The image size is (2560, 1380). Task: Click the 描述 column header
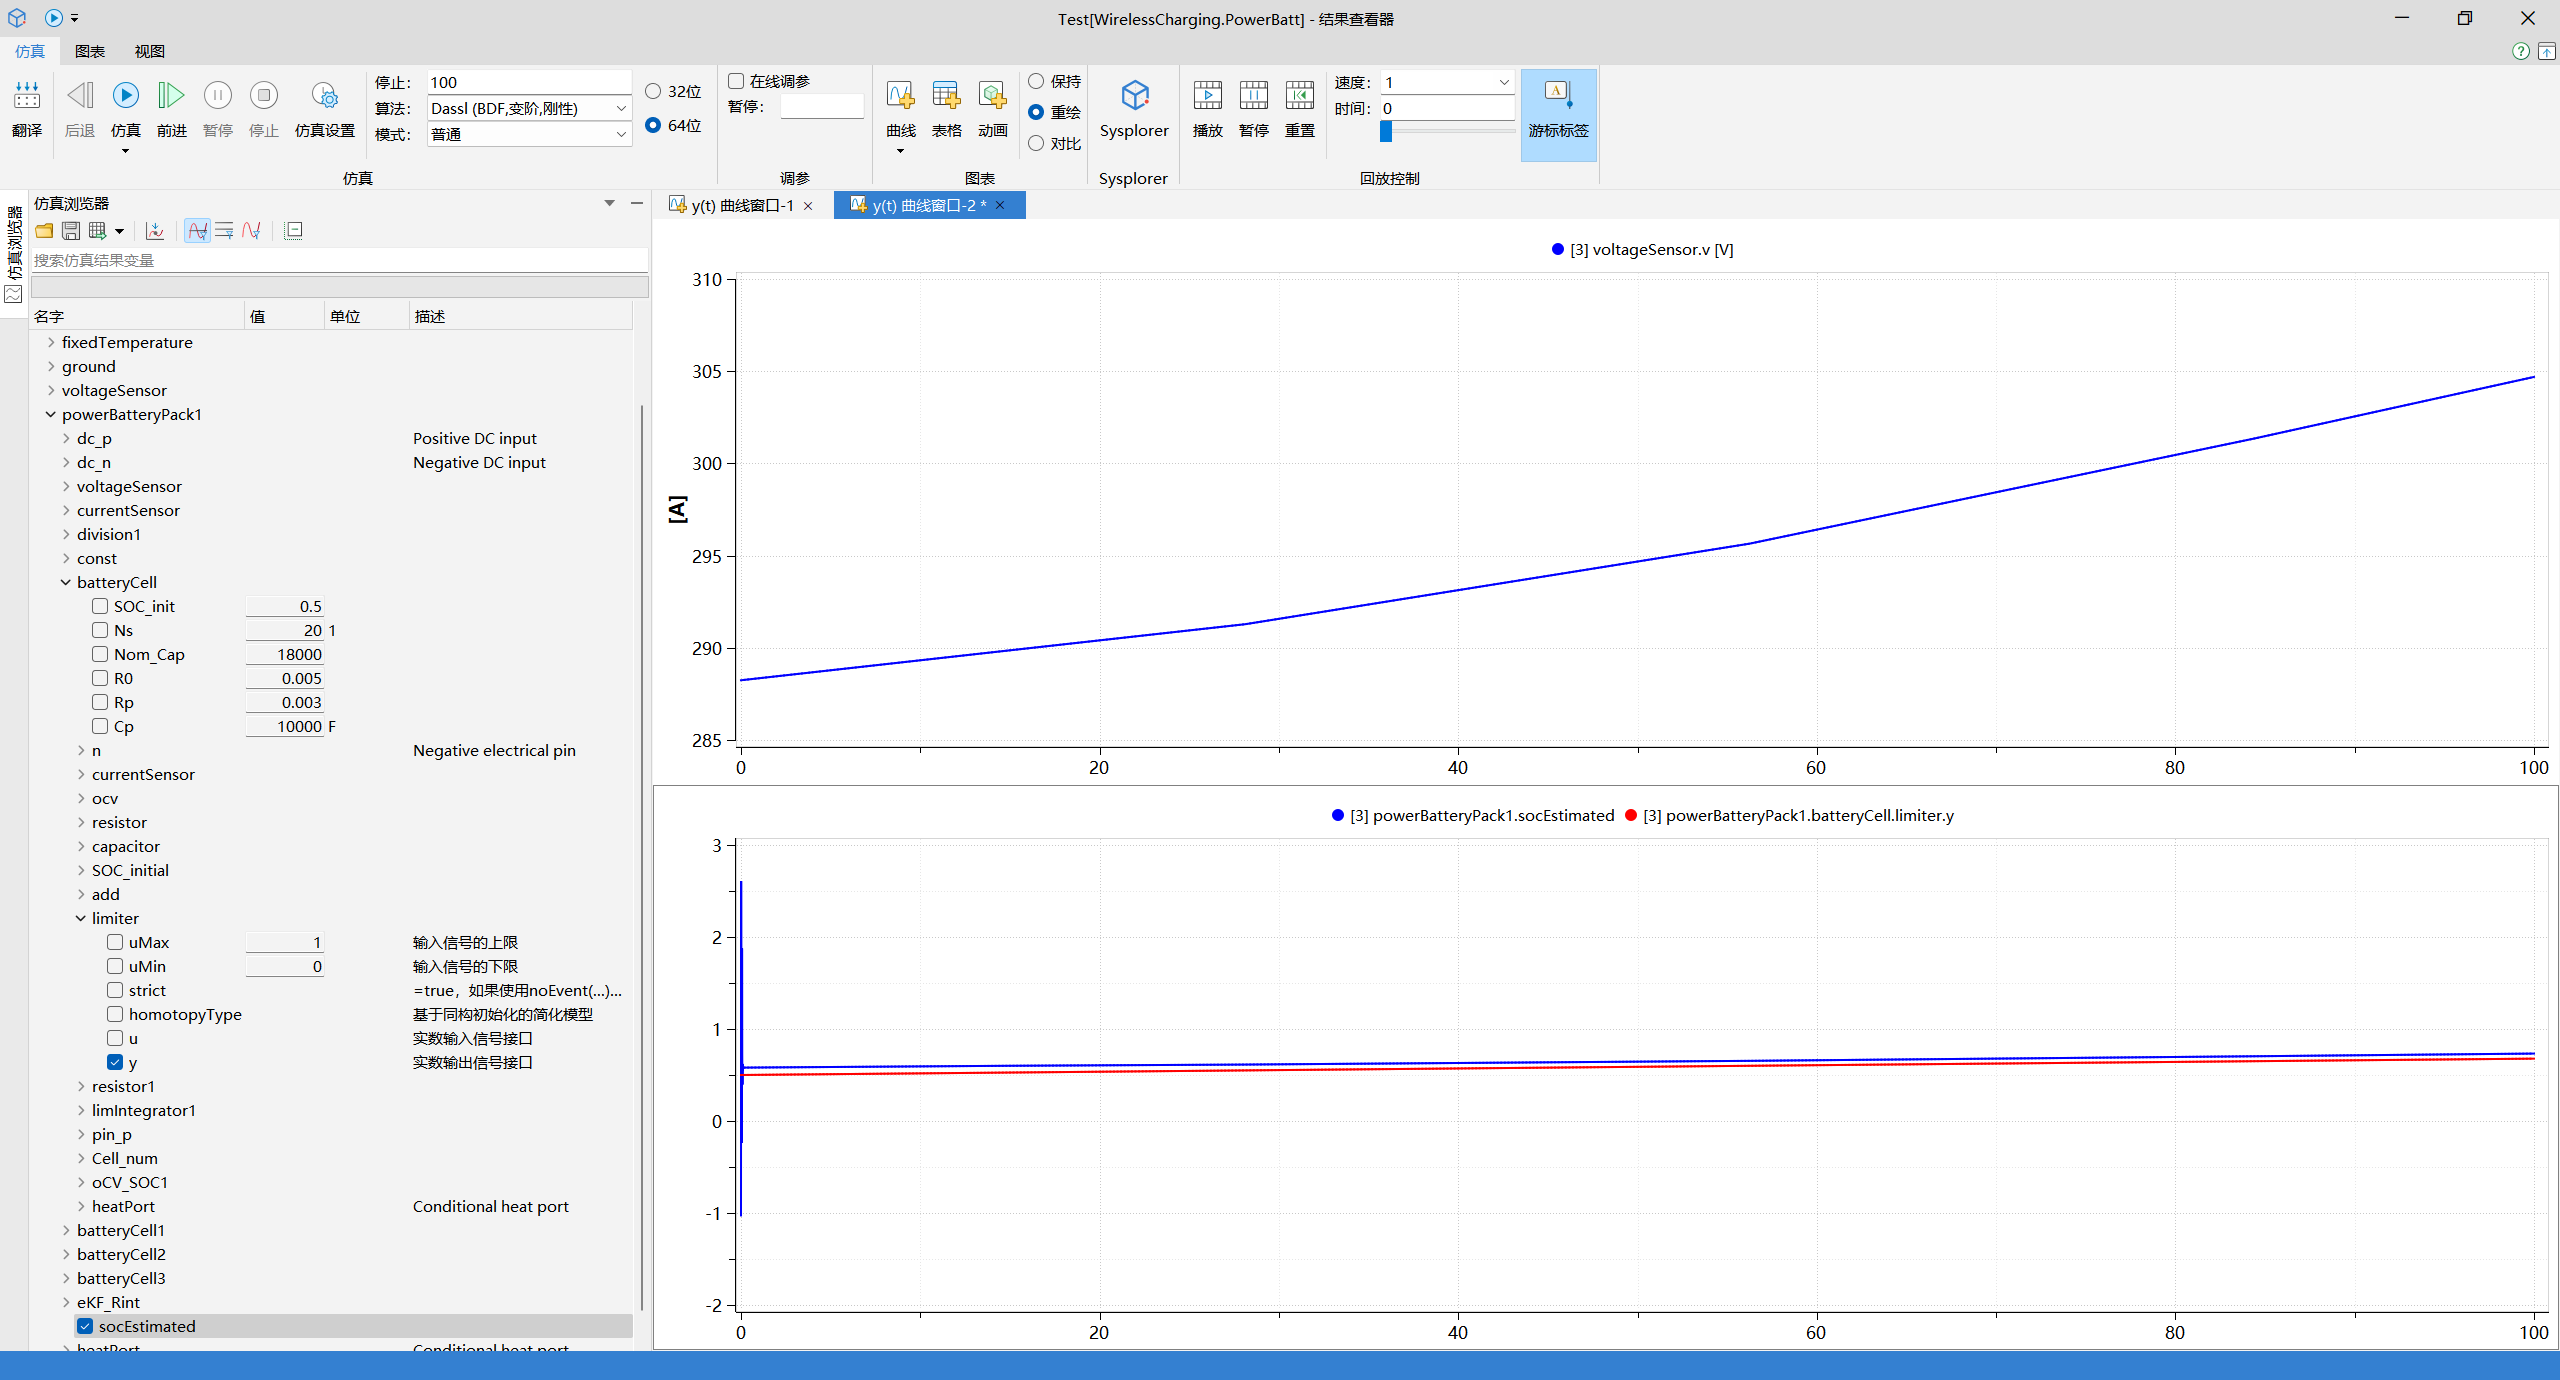[430, 316]
